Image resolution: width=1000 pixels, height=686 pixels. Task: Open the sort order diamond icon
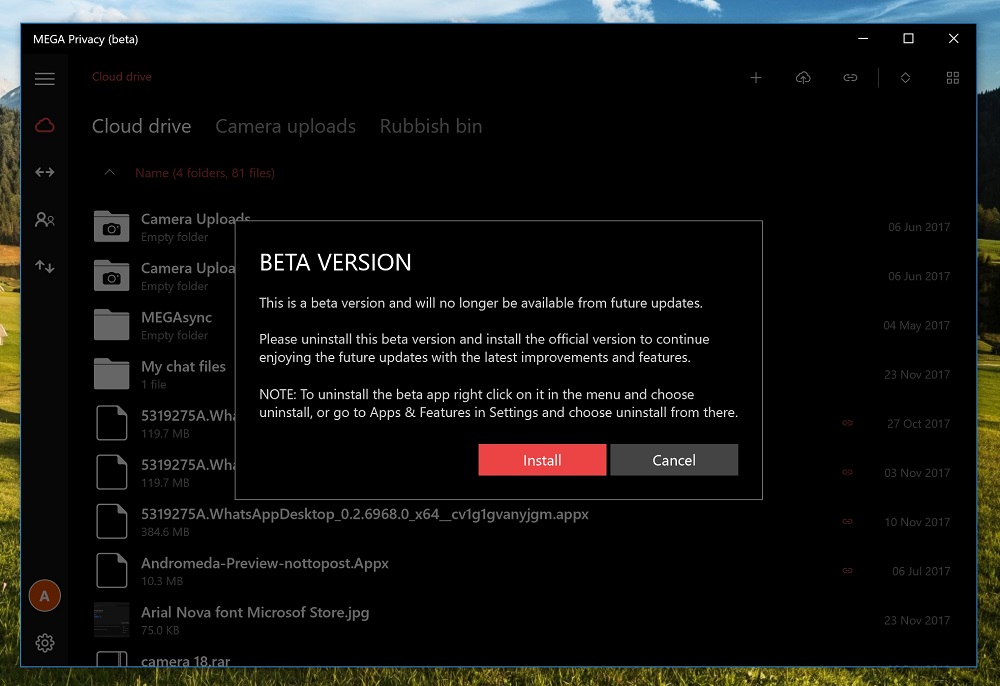point(906,78)
